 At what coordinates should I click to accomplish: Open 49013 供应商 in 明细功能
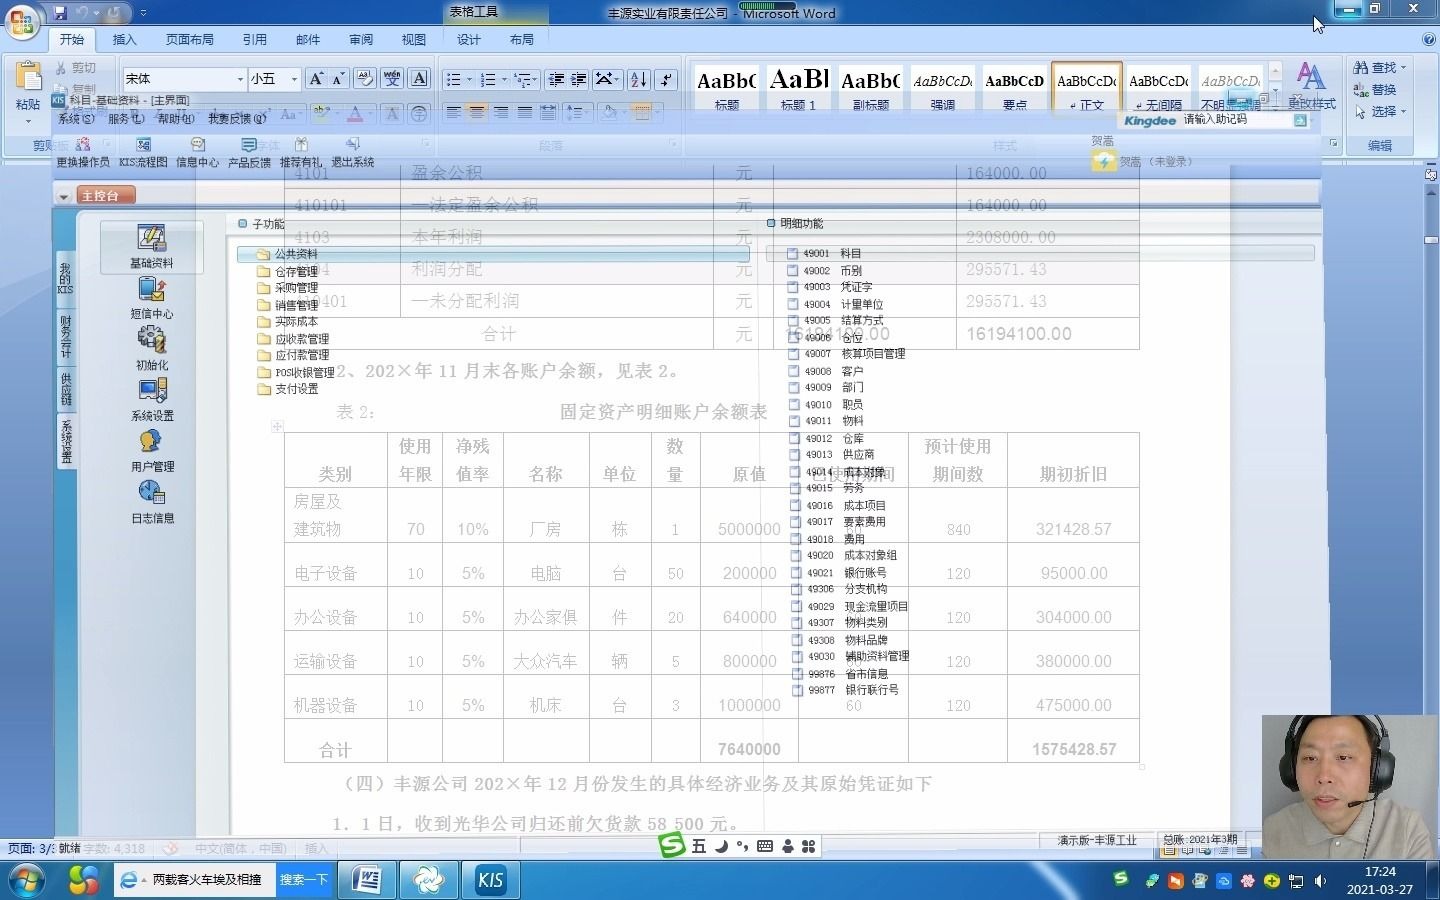(x=831, y=455)
